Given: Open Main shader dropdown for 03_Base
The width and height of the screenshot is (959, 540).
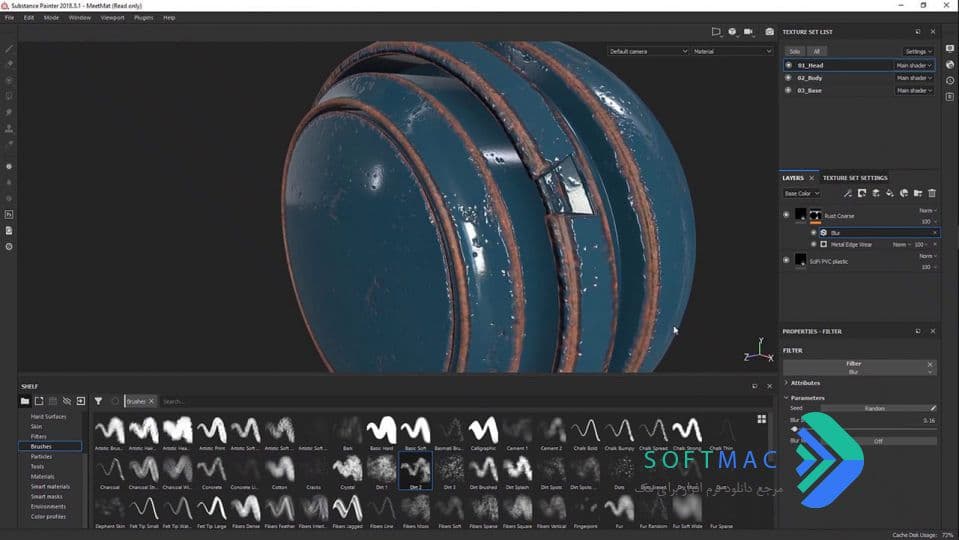Looking at the screenshot, I should click(x=914, y=90).
